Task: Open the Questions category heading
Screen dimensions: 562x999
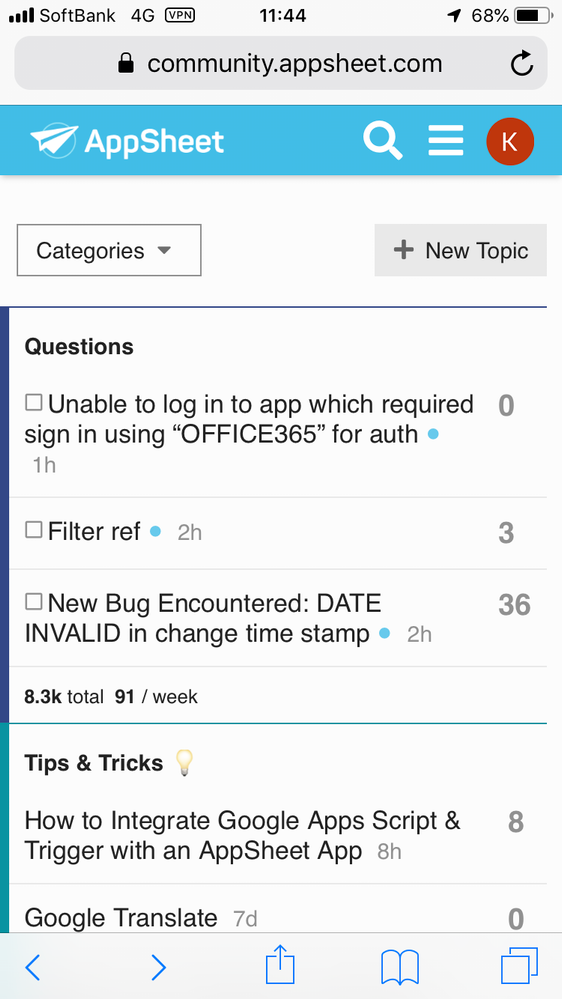Action: click(79, 347)
